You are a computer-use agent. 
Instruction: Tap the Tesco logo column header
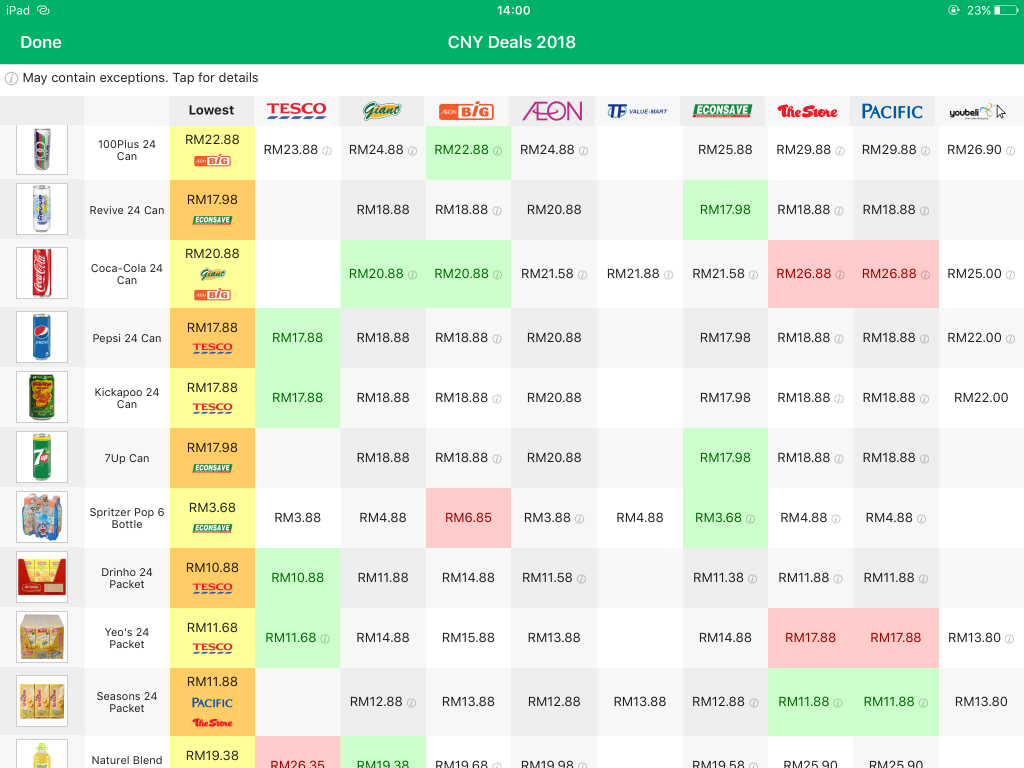click(297, 111)
